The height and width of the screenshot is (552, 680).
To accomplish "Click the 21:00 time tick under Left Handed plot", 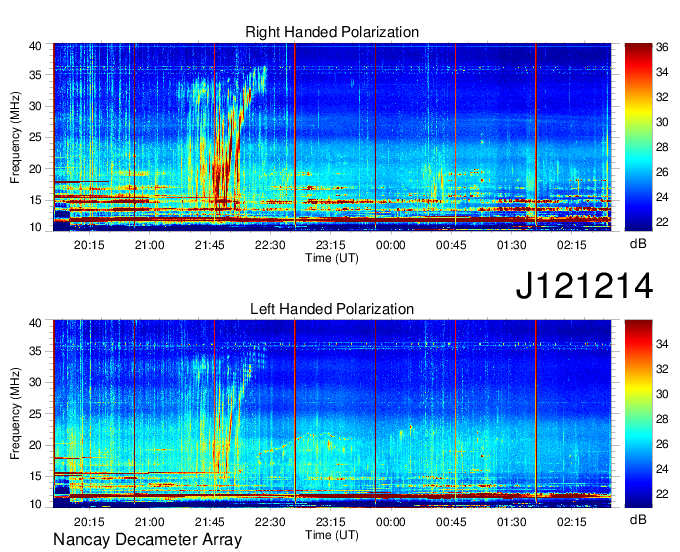I will (150, 522).
